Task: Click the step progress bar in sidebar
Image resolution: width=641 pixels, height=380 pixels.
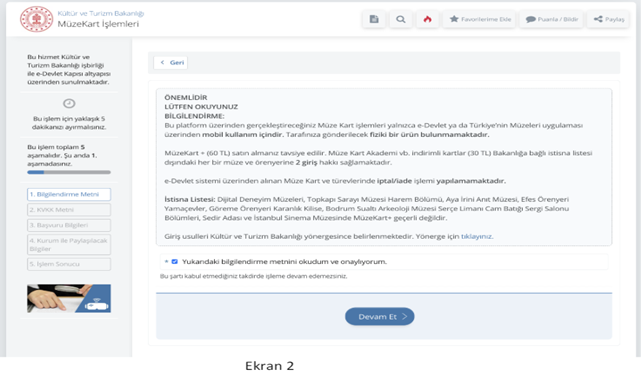Action: 69,172
